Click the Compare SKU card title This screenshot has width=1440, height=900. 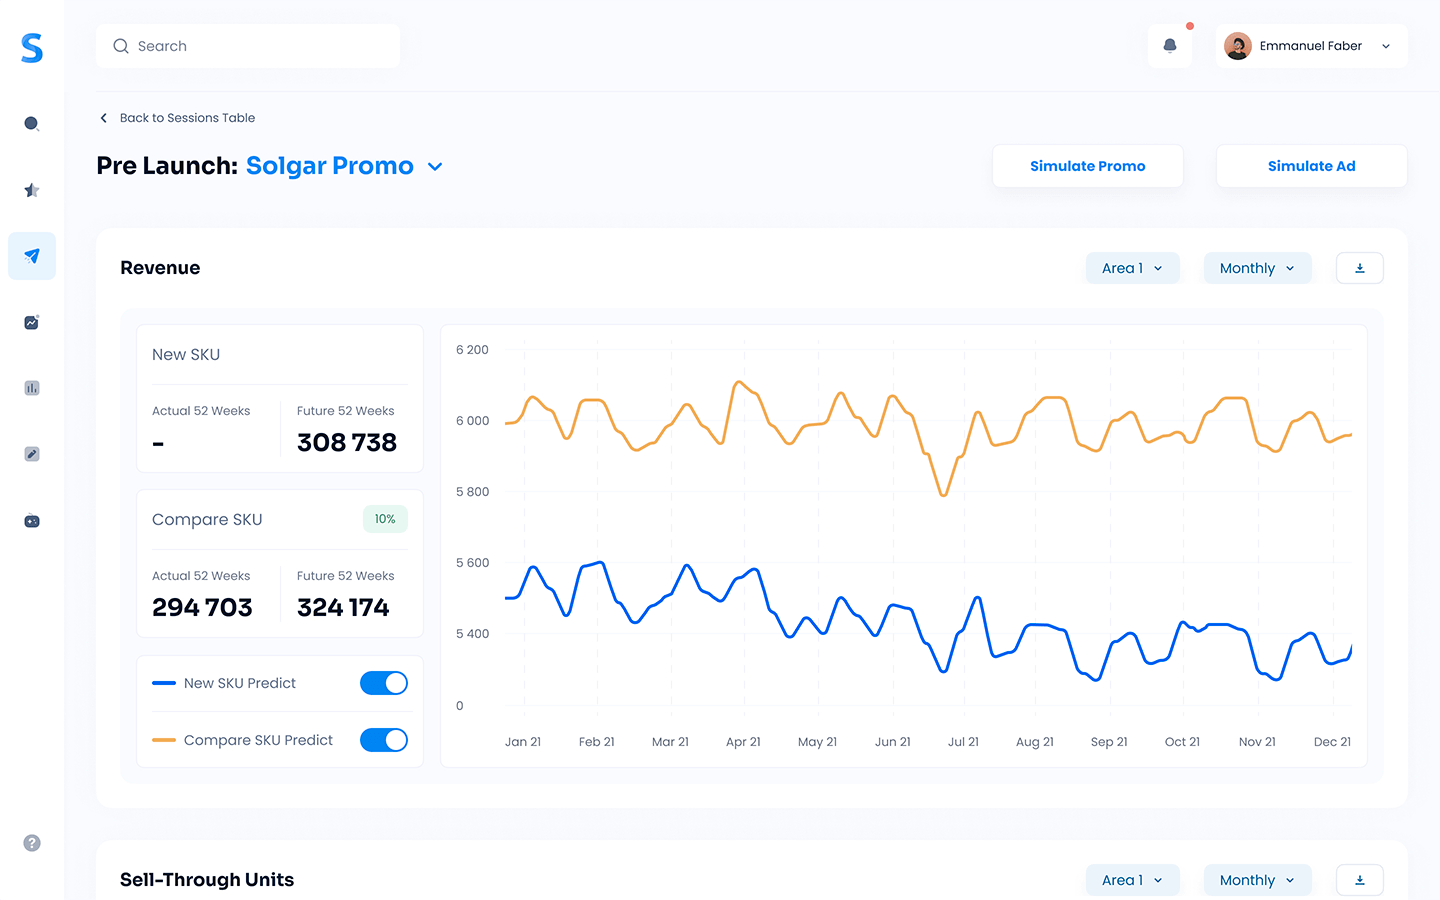point(207,520)
